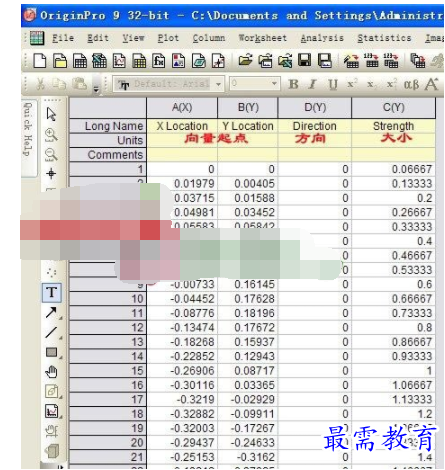Select column header C(Y)
Viewport: 445px width, 470px height.
click(x=393, y=108)
